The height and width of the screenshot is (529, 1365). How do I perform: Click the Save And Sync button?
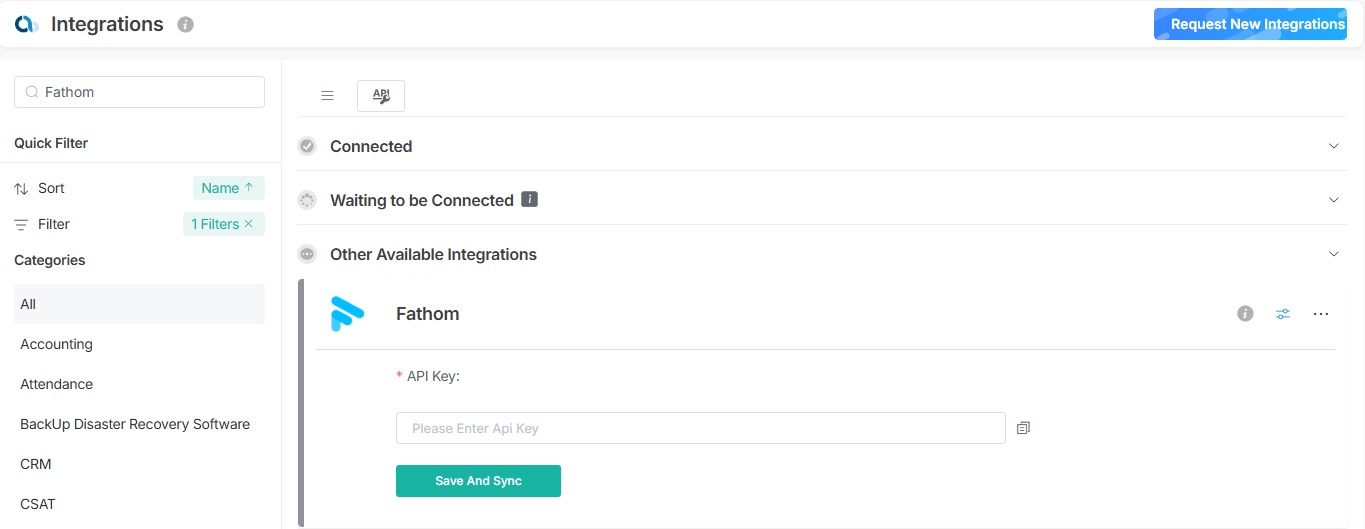(x=478, y=481)
